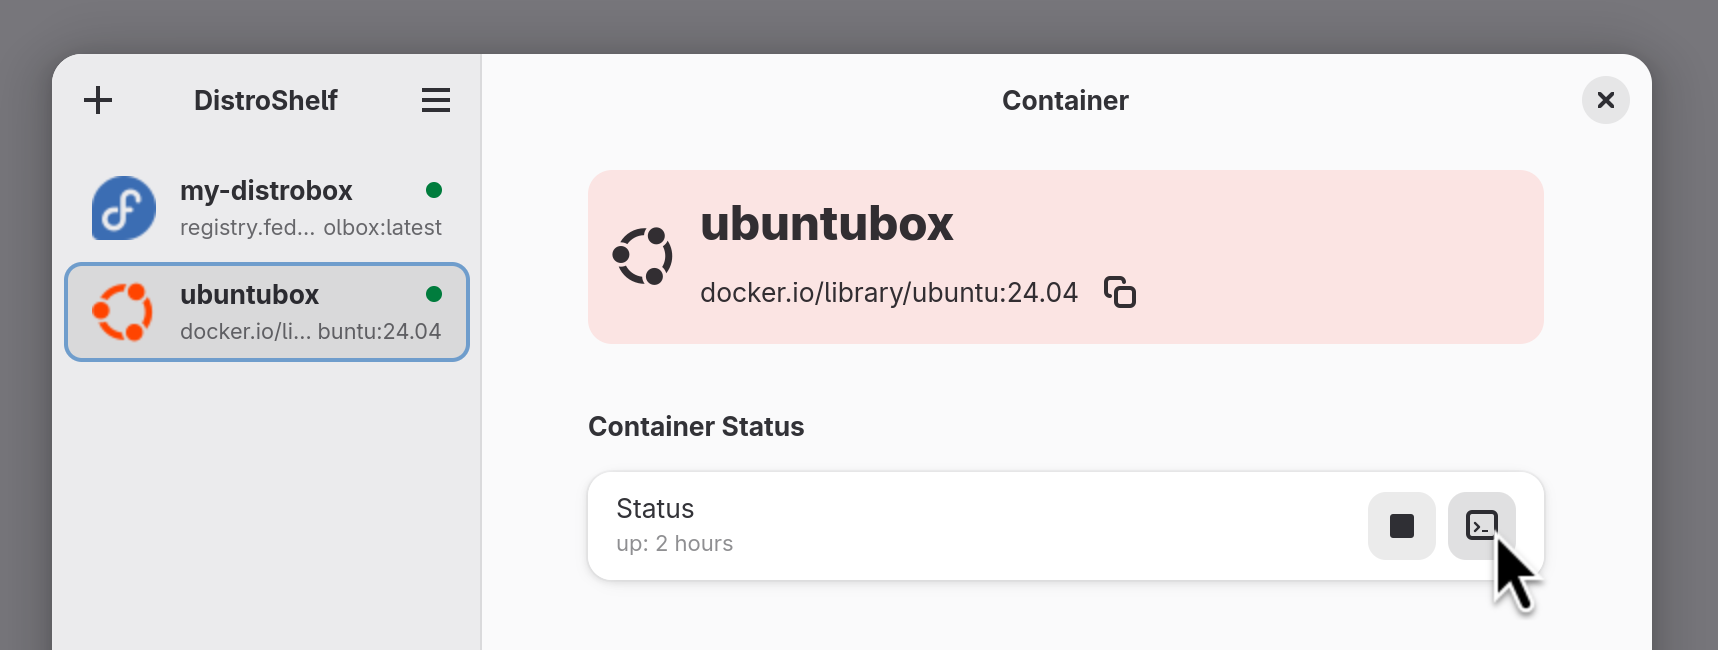1718x650 pixels.
Task: Click the docker.io/library/ubuntu:24.04 image text
Action: (x=888, y=292)
